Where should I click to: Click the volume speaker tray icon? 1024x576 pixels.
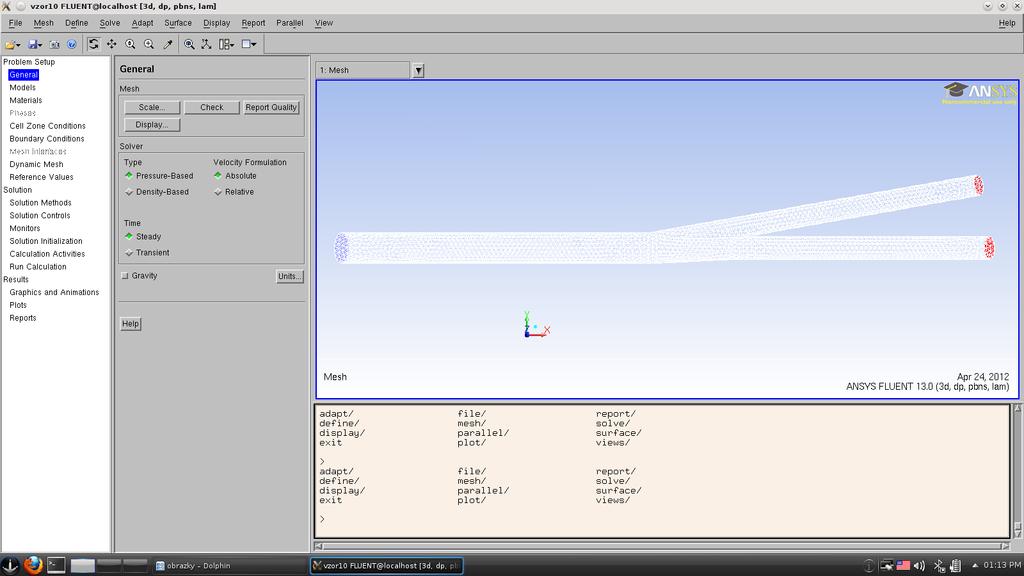click(x=920, y=566)
